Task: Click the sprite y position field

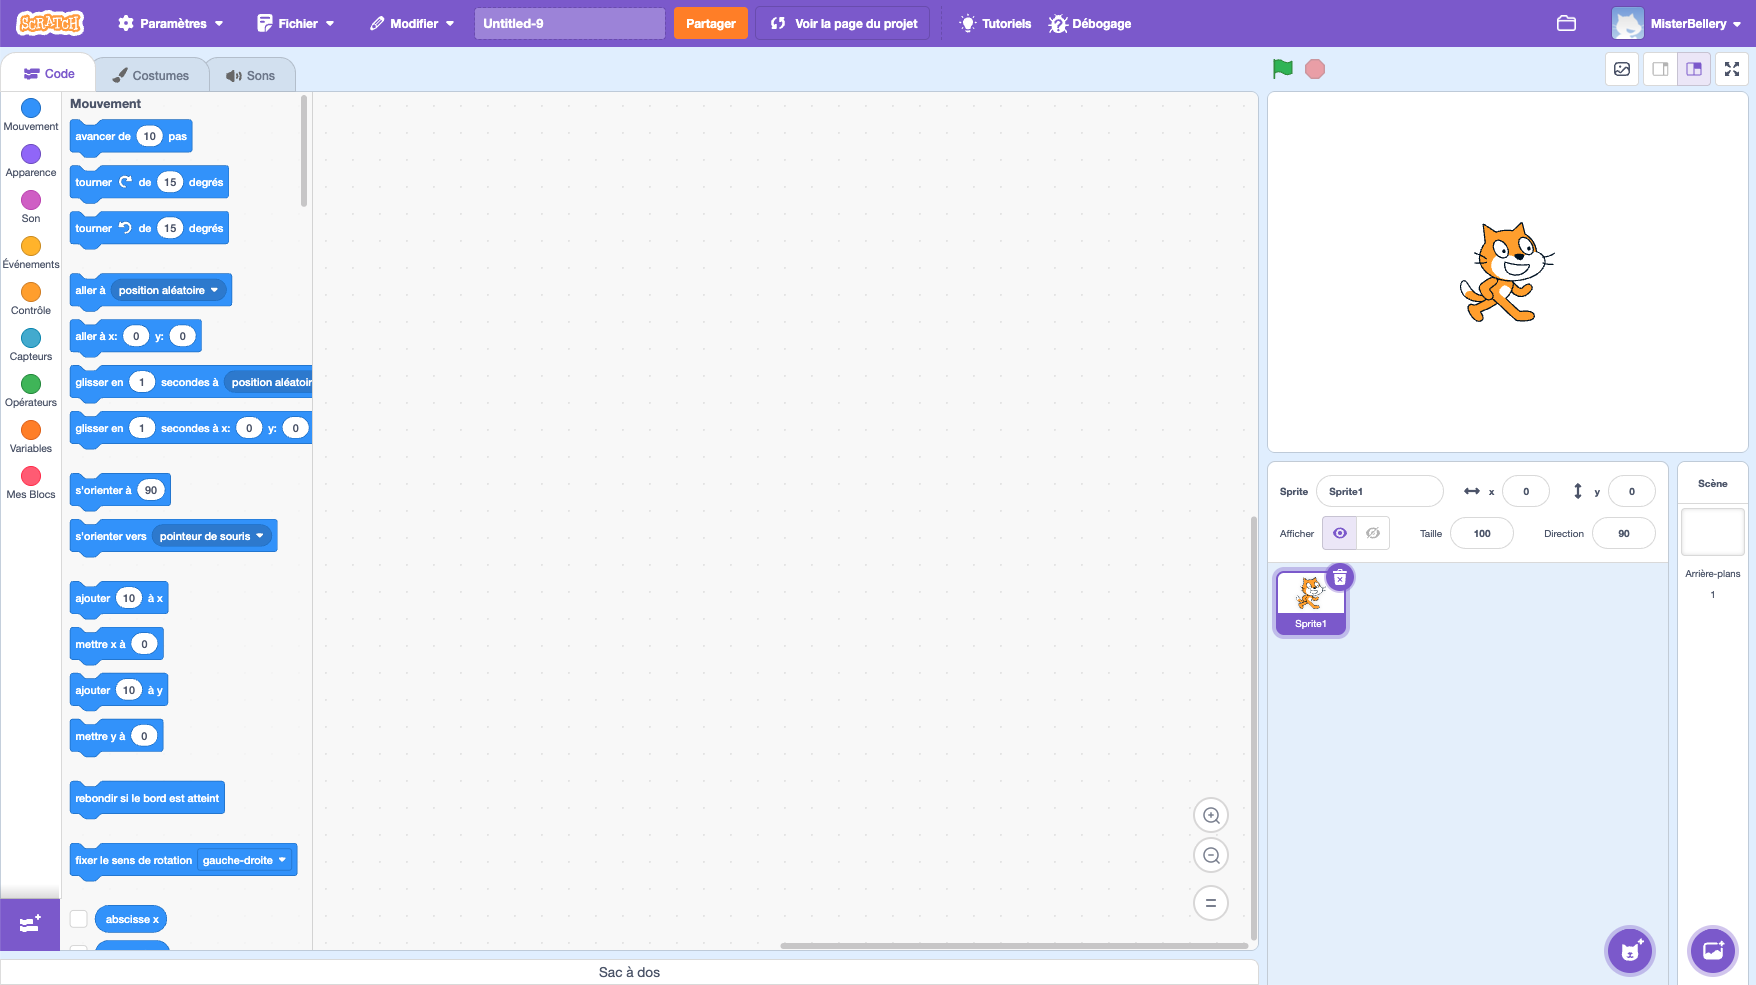Action: 1632,491
